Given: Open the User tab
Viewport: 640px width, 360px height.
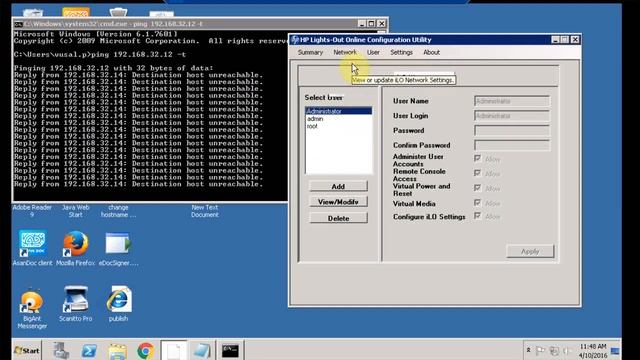Looking at the screenshot, I should coord(373,52).
